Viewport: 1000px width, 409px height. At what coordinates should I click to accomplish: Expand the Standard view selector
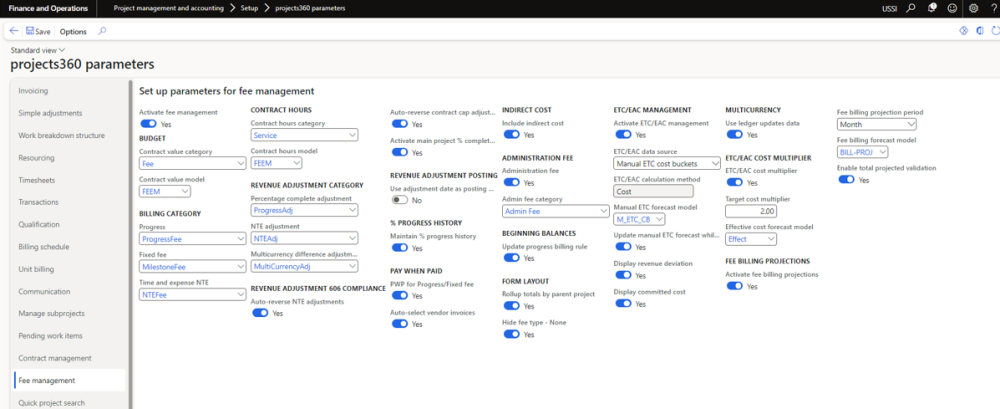click(38, 50)
